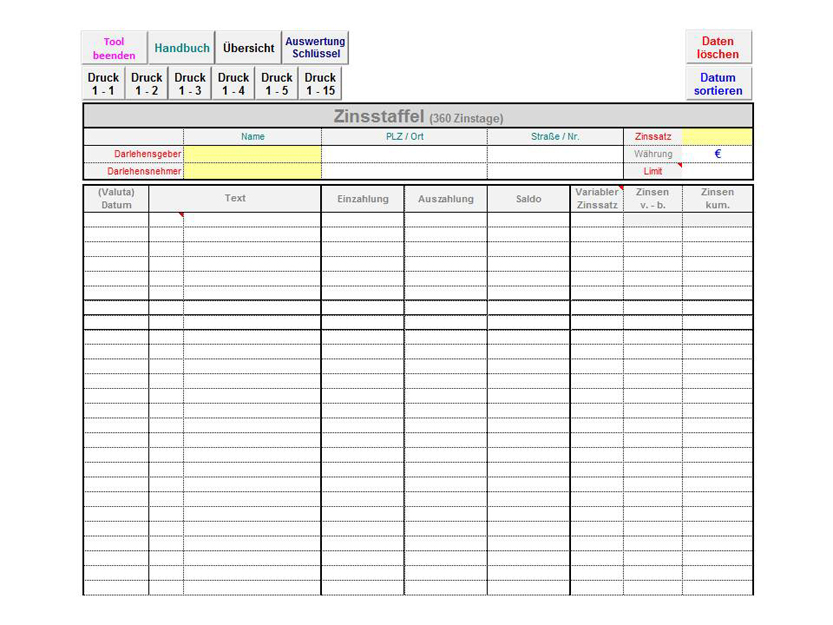Select the Limit value cell
Screen dimensions: 833x625
coord(717,171)
